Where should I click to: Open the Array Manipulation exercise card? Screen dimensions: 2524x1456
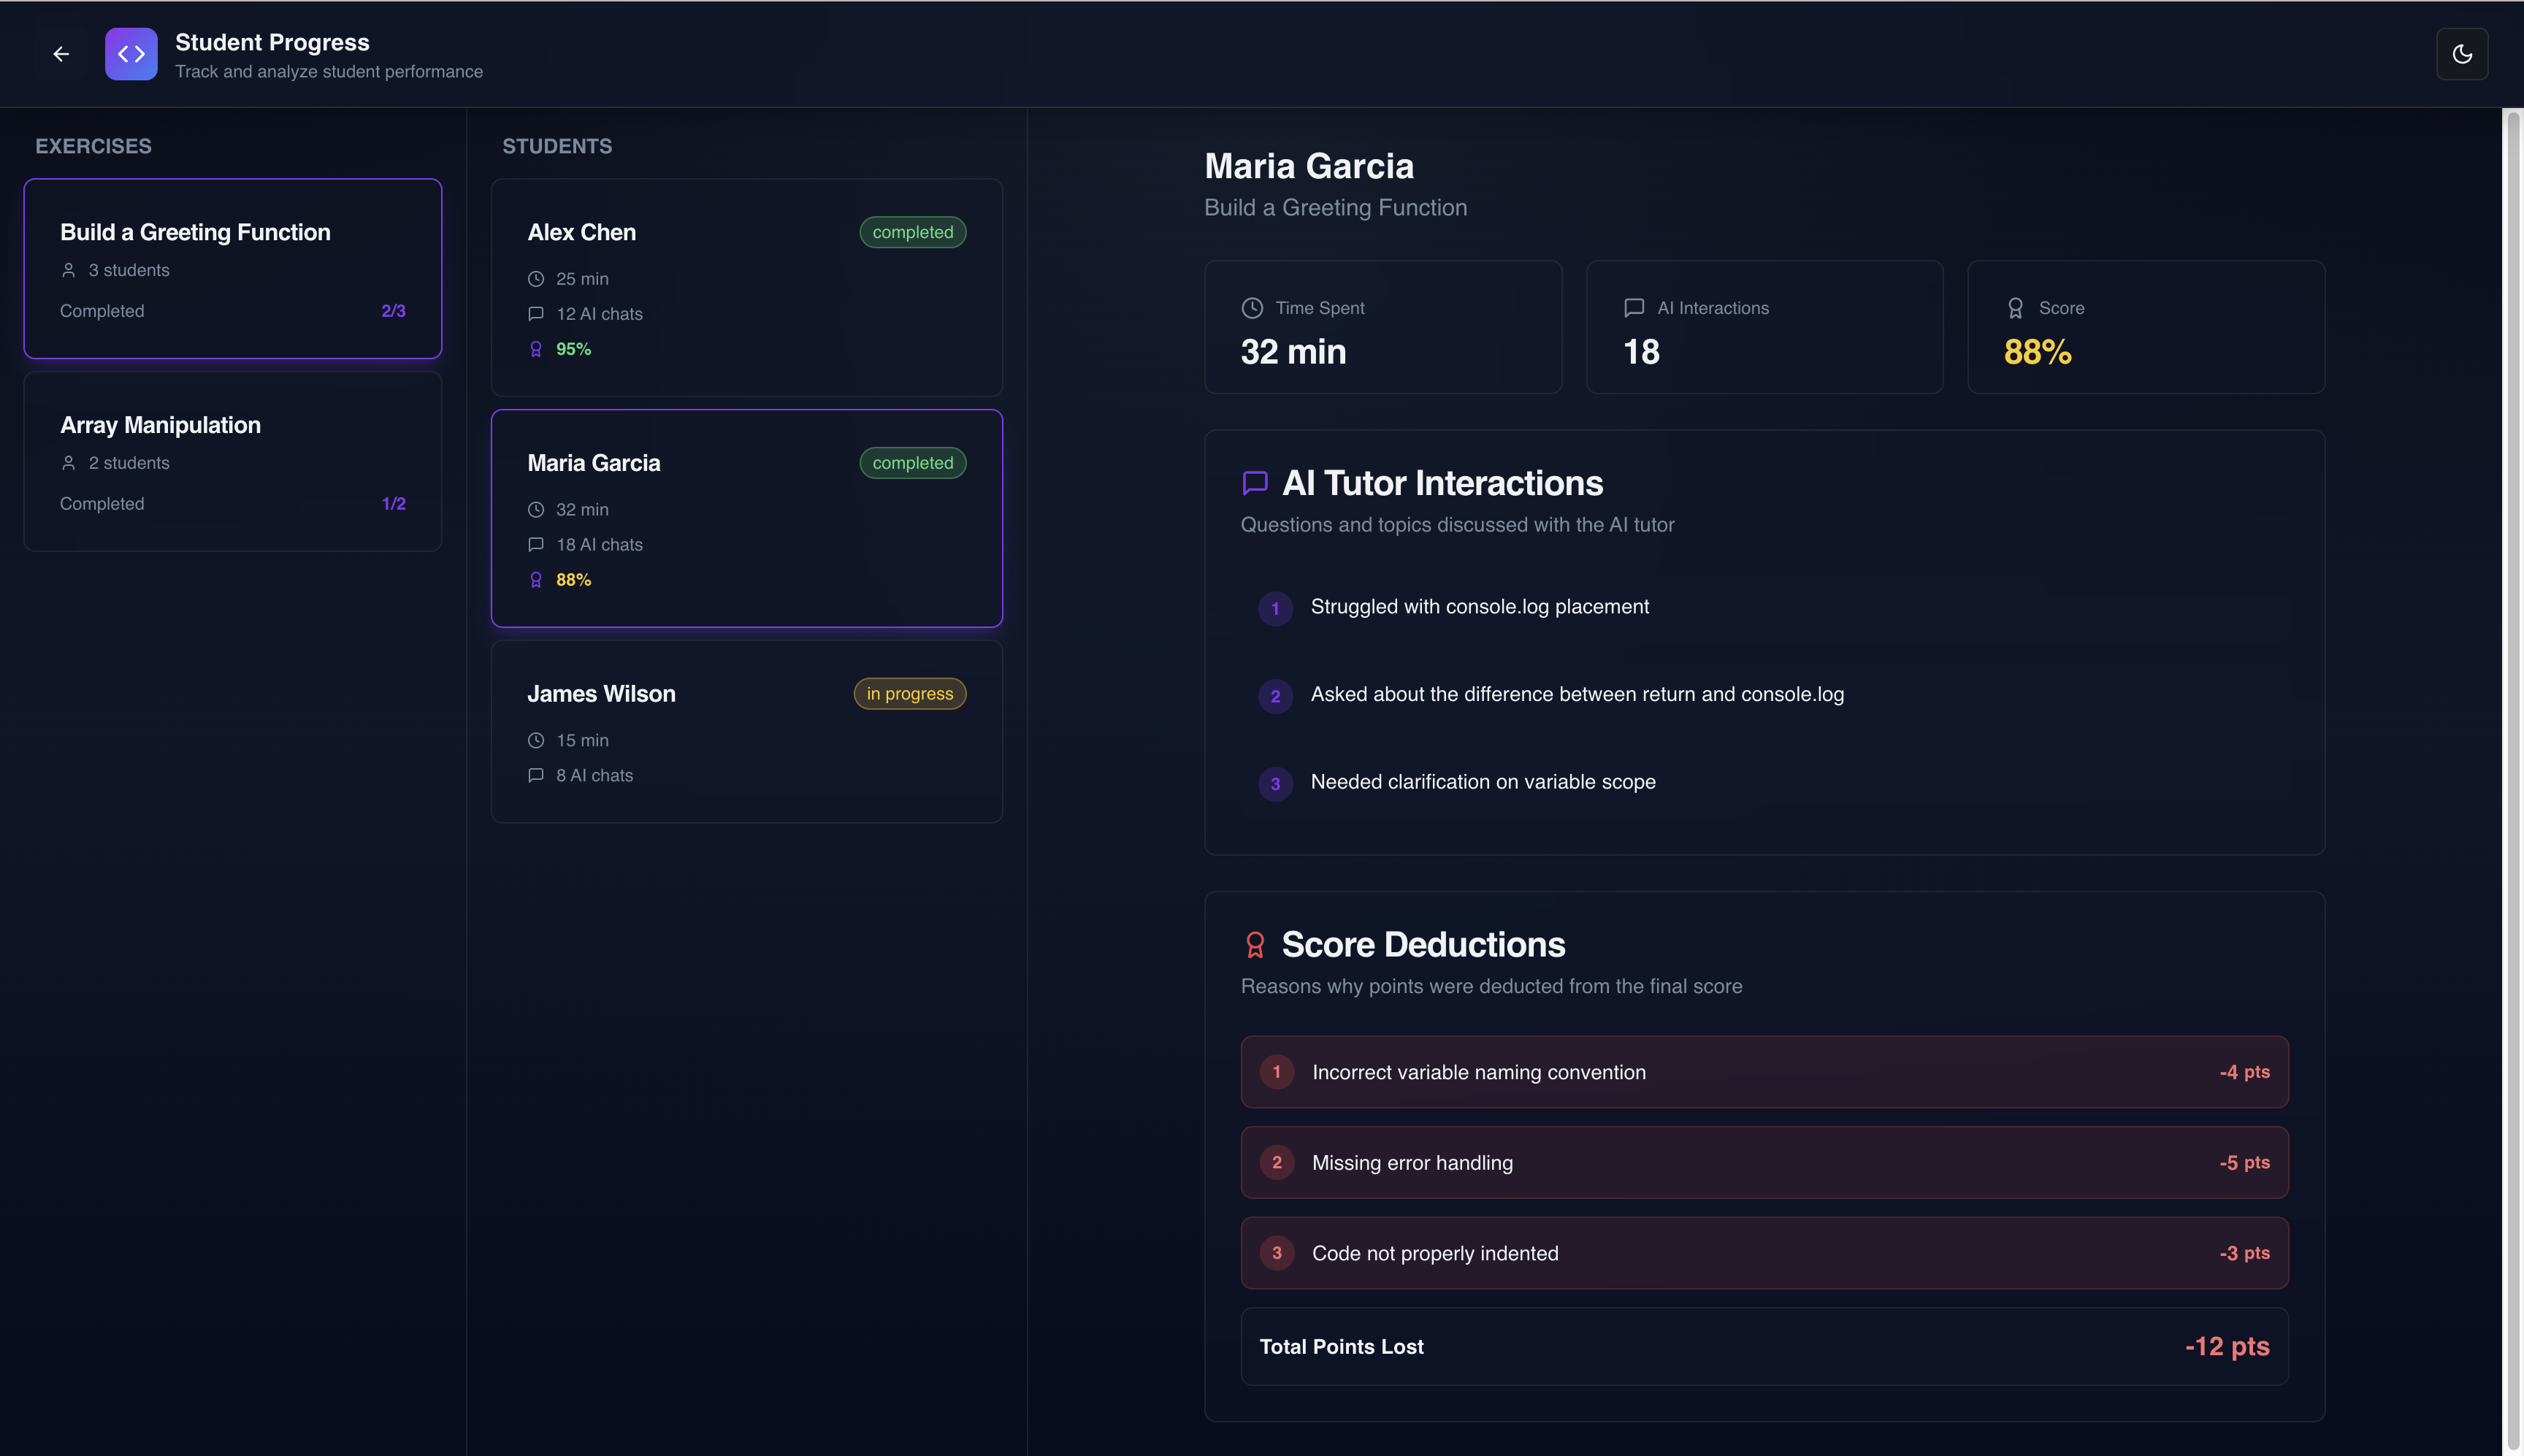click(x=233, y=461)
